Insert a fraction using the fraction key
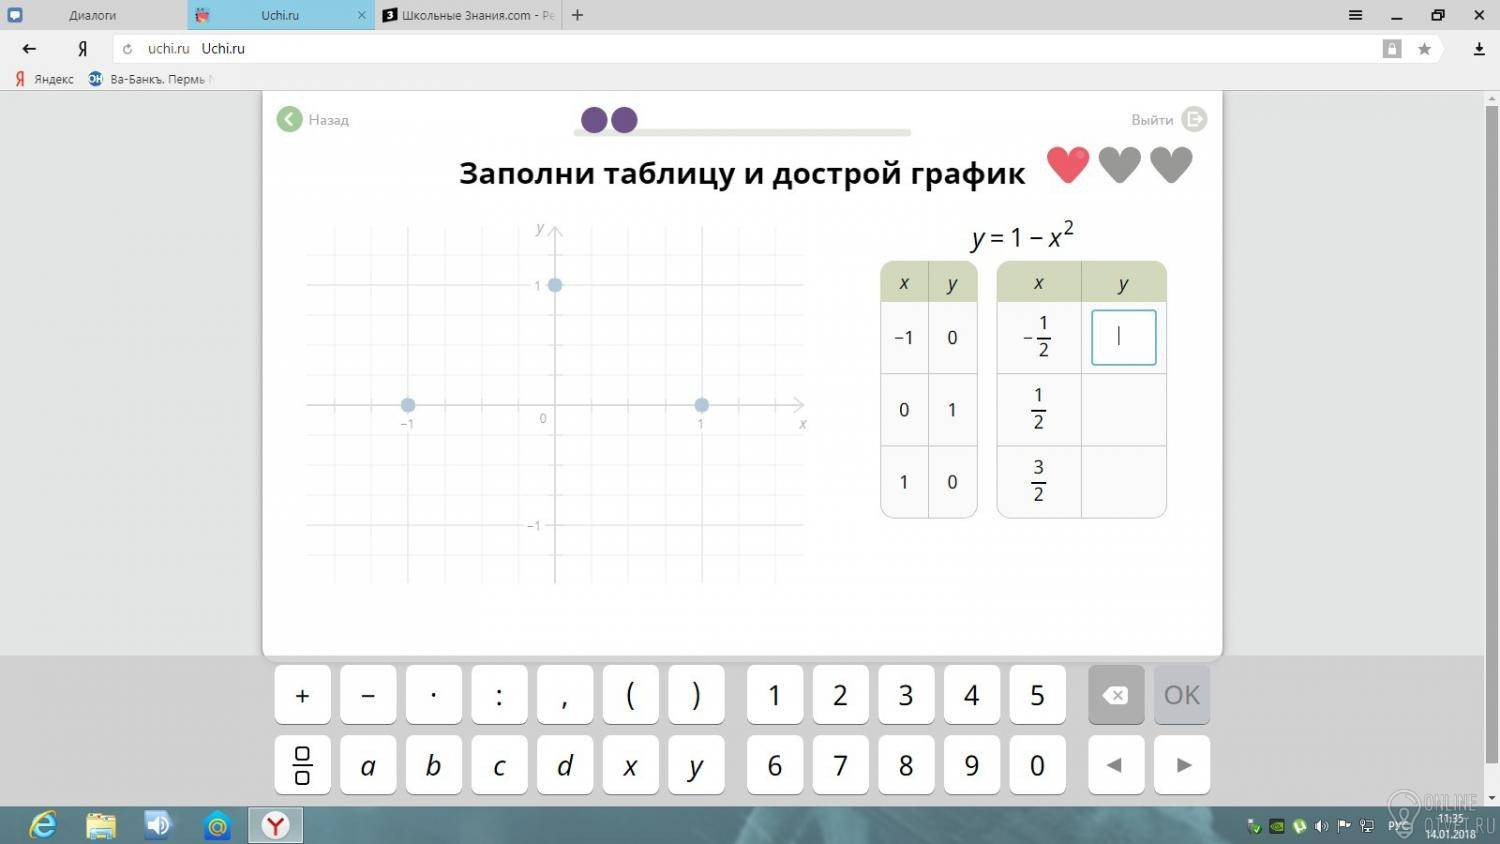Image resolution: width=1500 pixels, height=844 pixels. pyautogui.click(x=302, y=765)
